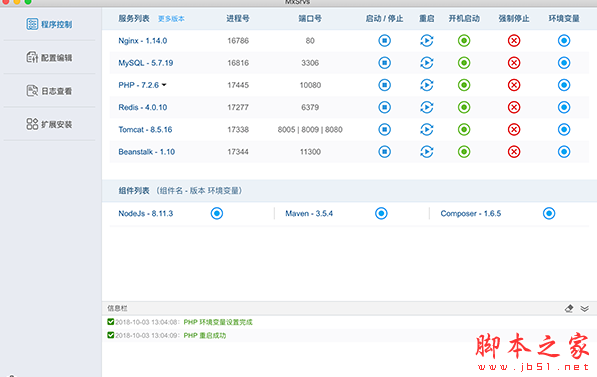The height and width of the screenshot is (377, 597).
Task: Restart the Redis service
Action: tap(427, 107)
